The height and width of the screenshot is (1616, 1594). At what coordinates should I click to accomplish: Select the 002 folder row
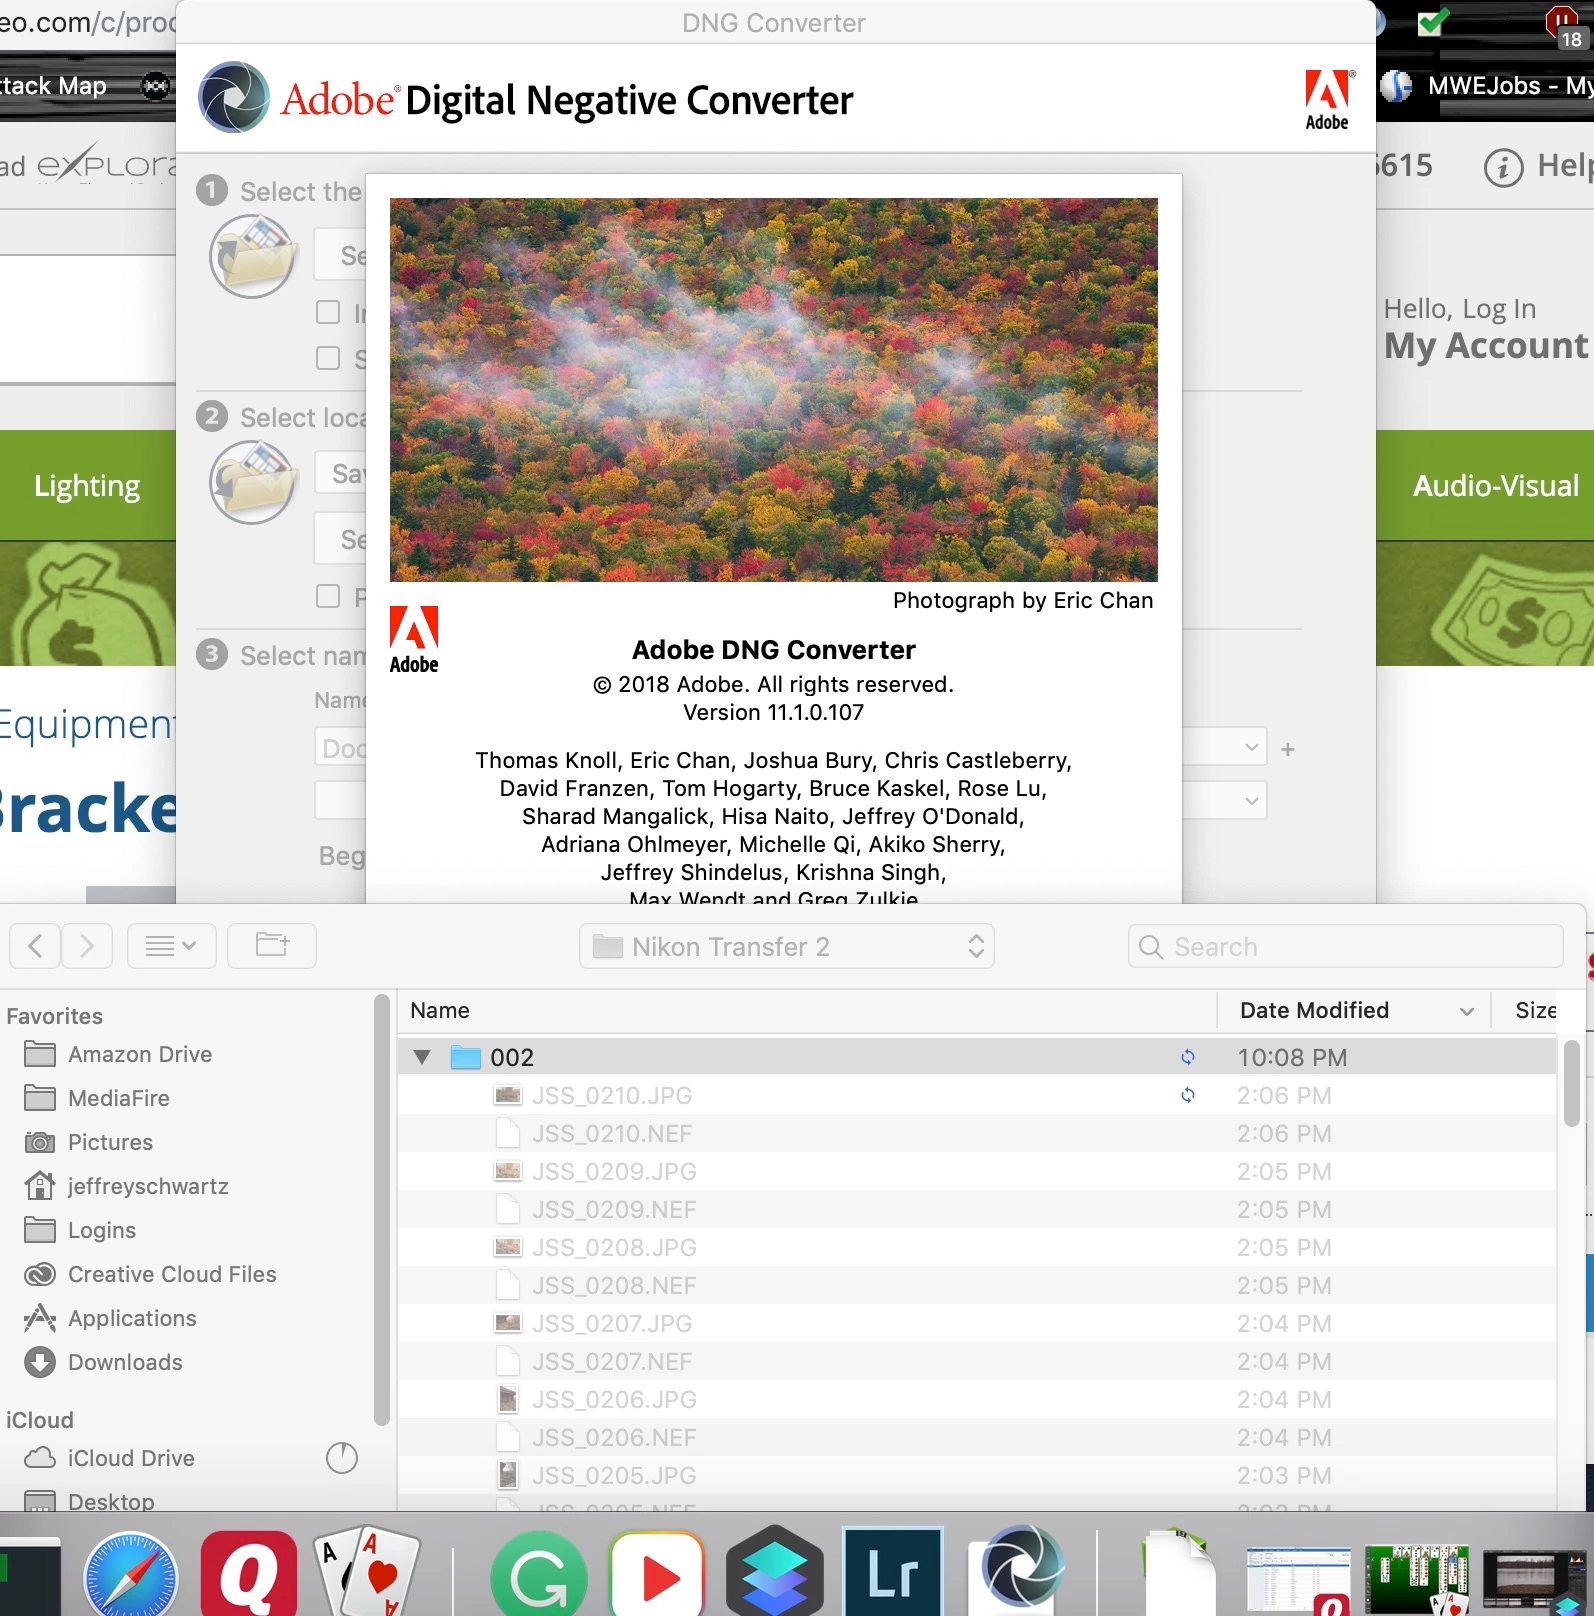(976, 1057)
